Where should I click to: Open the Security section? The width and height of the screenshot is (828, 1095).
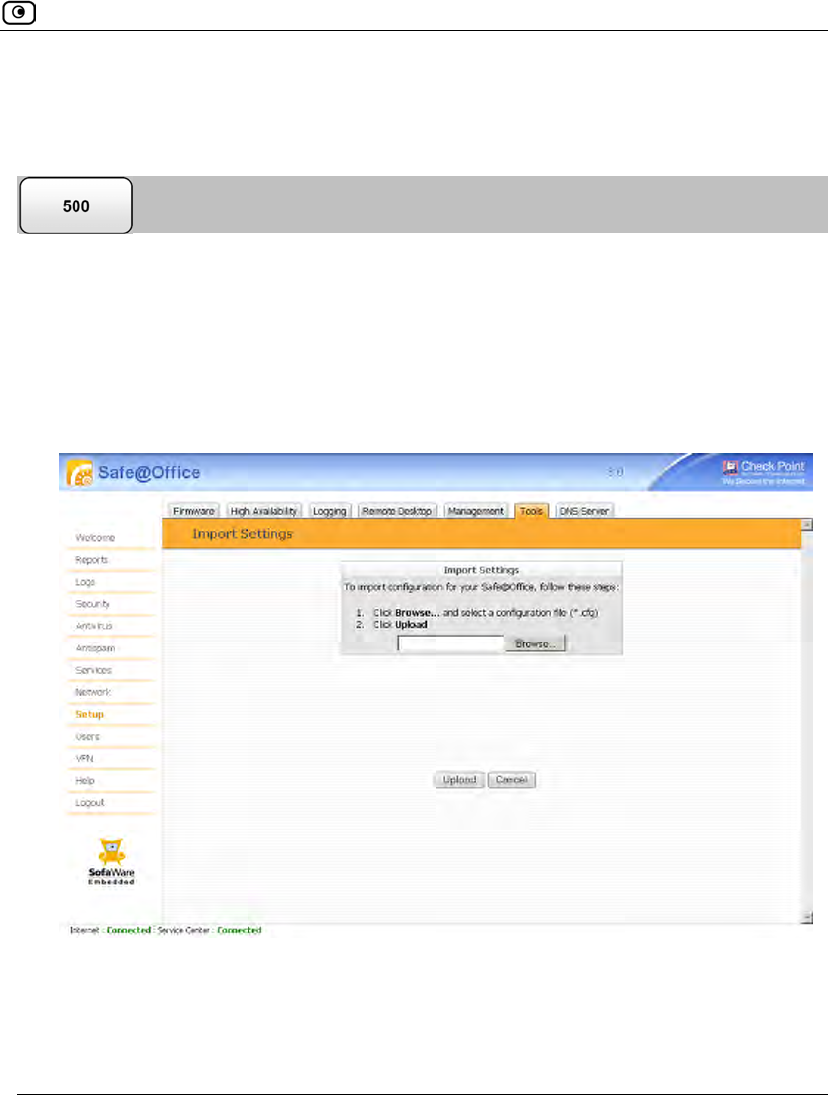tap(92, 604)
